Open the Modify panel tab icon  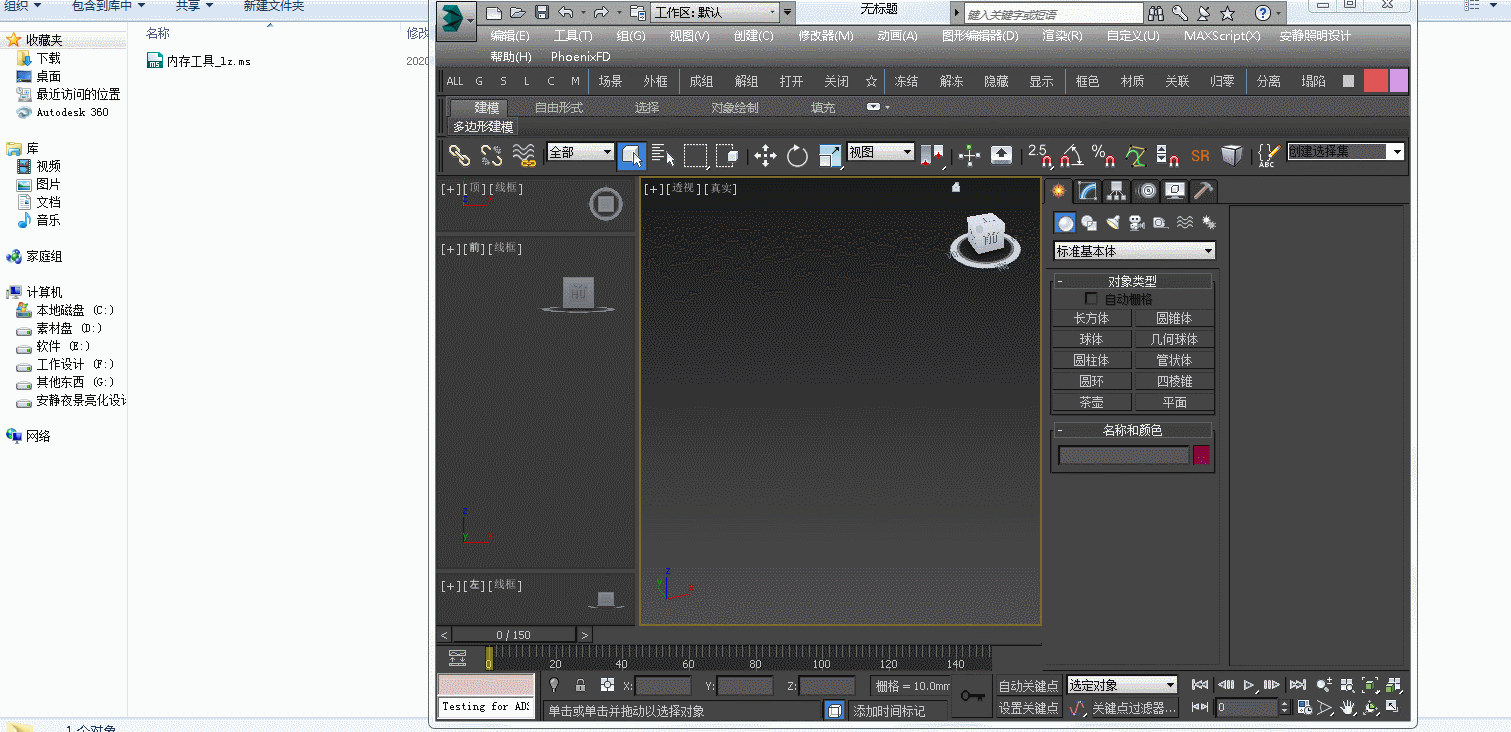pos(1087,191)
